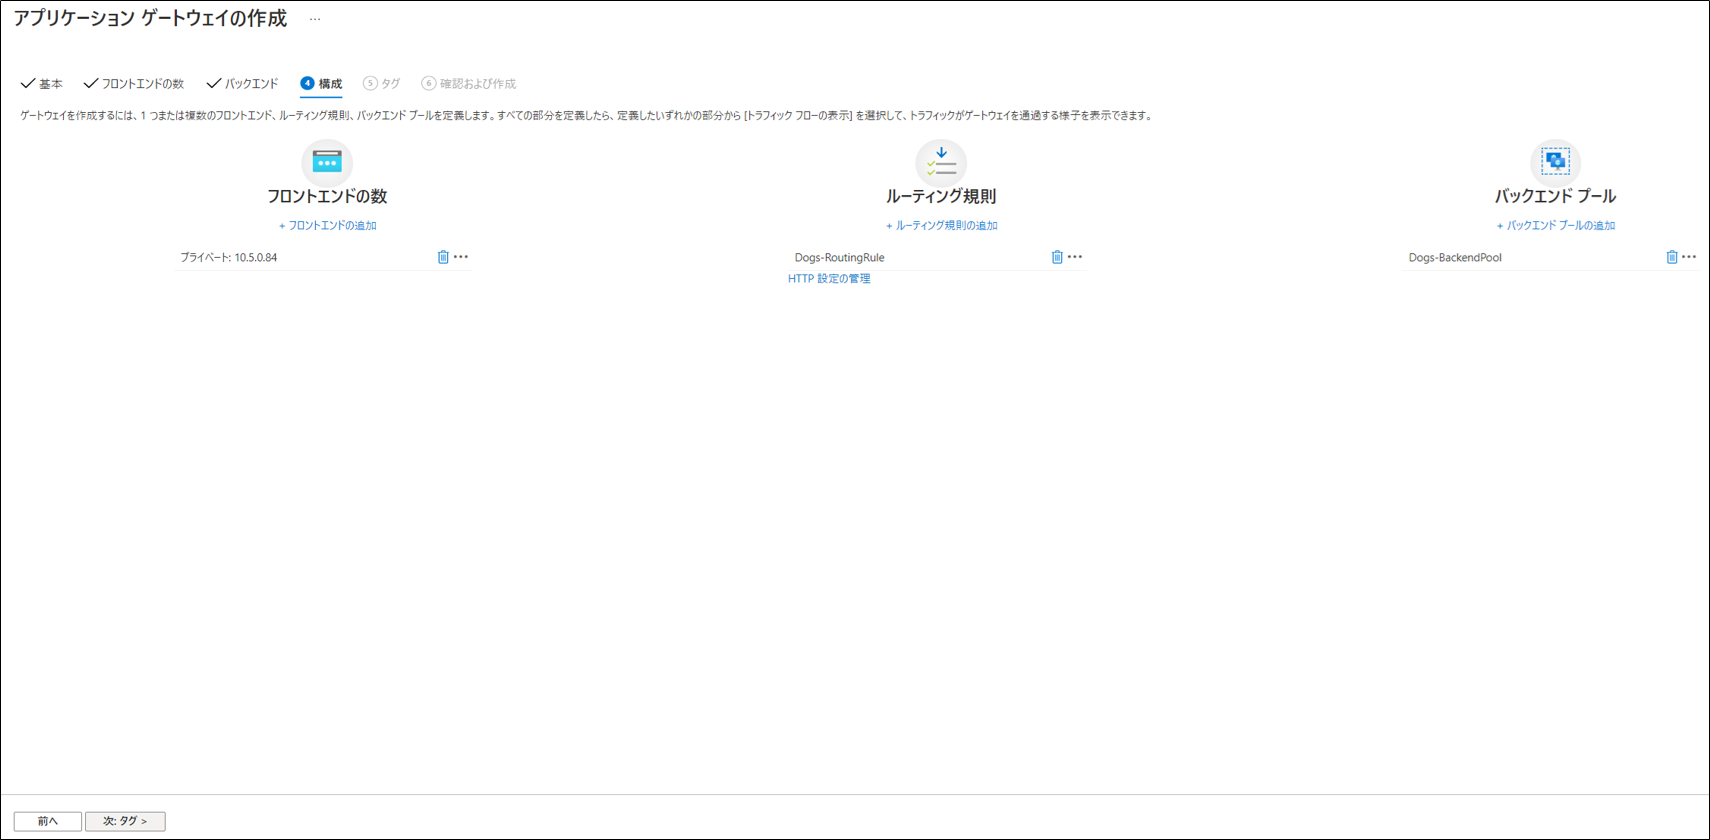Click the ルーティング規則 column heading
Viewport: 1710px width, 840px height.
point(941,197)
